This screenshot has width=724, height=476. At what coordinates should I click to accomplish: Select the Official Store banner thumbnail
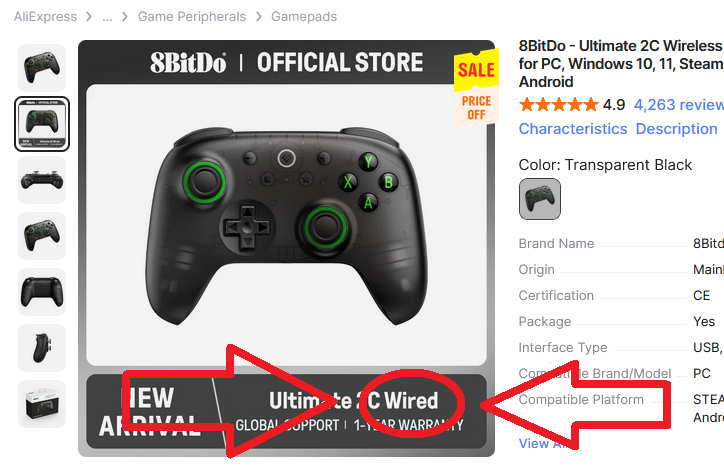click(42, 124)
